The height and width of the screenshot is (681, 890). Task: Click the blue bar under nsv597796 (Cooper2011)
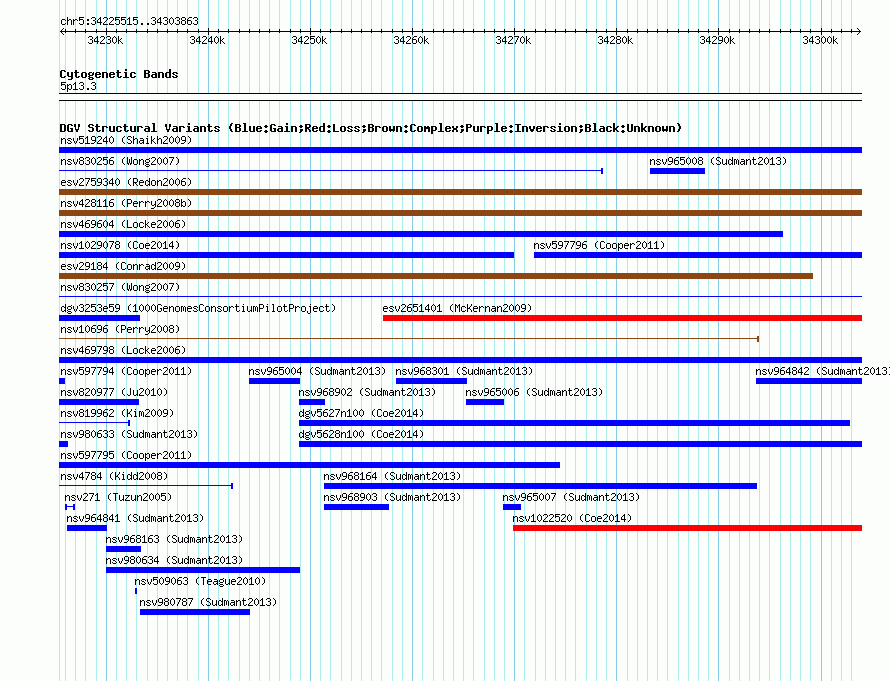(x=698, y=255)
